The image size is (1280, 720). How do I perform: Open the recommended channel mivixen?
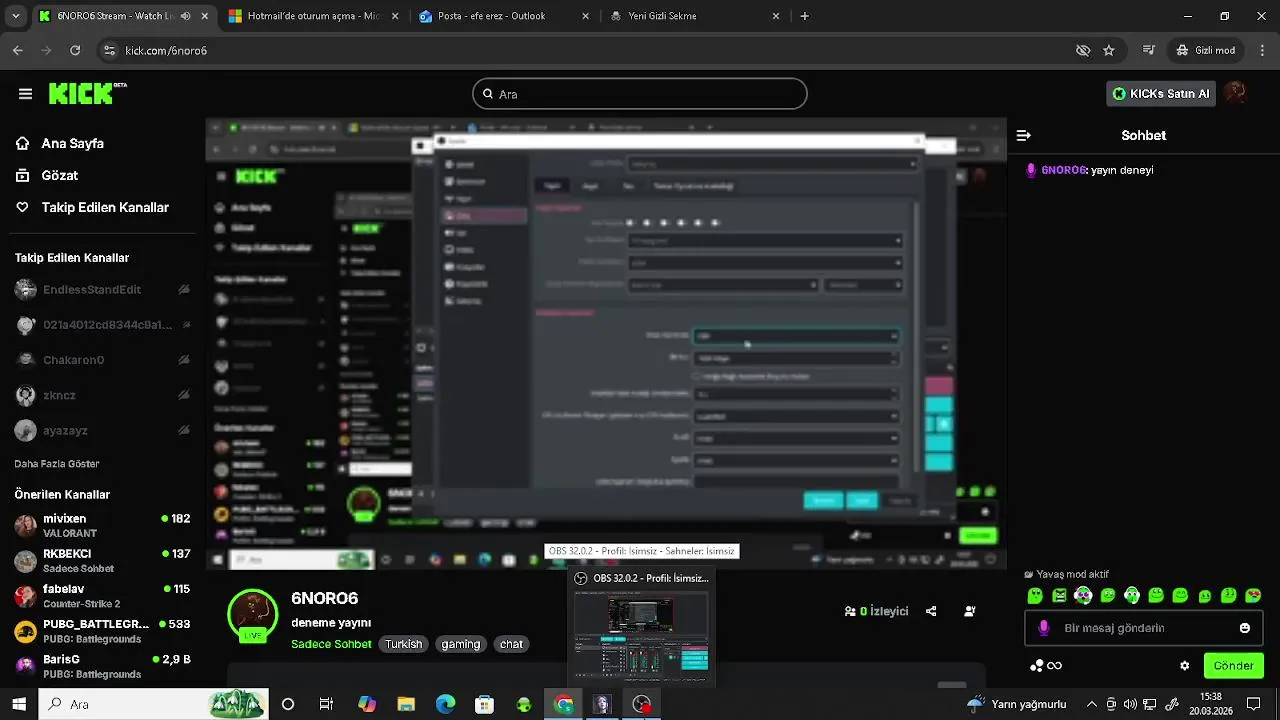coord(103,525)
